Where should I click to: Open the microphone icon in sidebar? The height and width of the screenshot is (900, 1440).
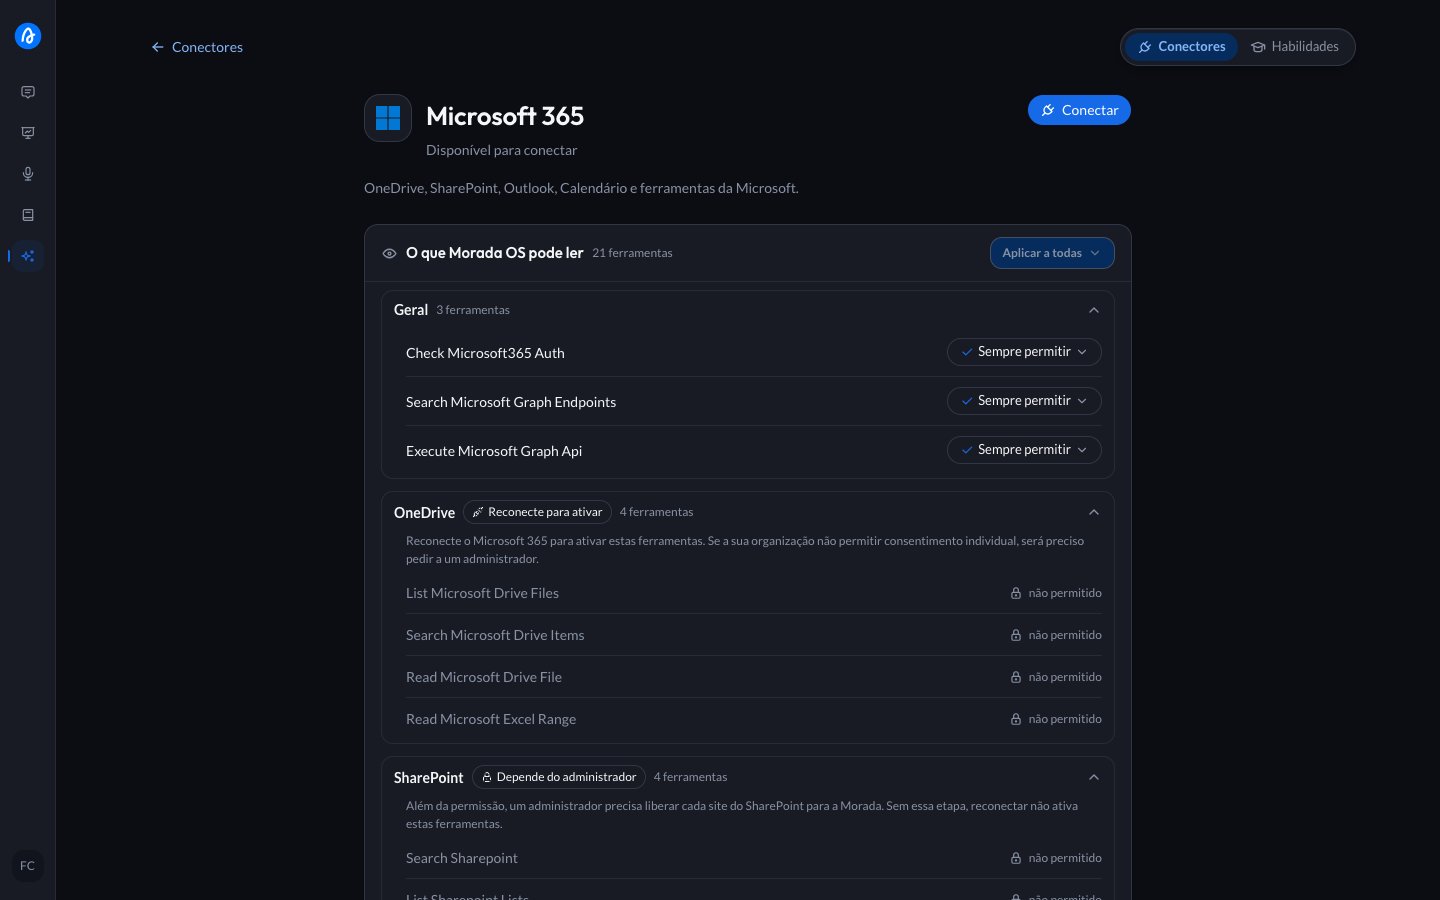28,174
